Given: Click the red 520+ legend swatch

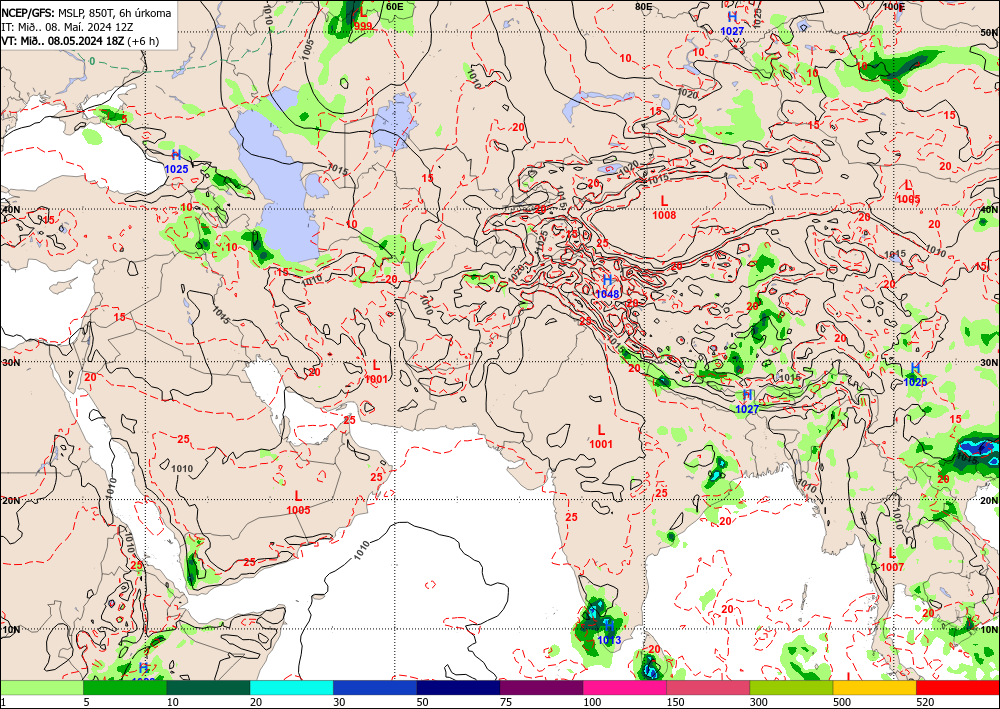Looking at the screenshot, I should tap(958, 688).
